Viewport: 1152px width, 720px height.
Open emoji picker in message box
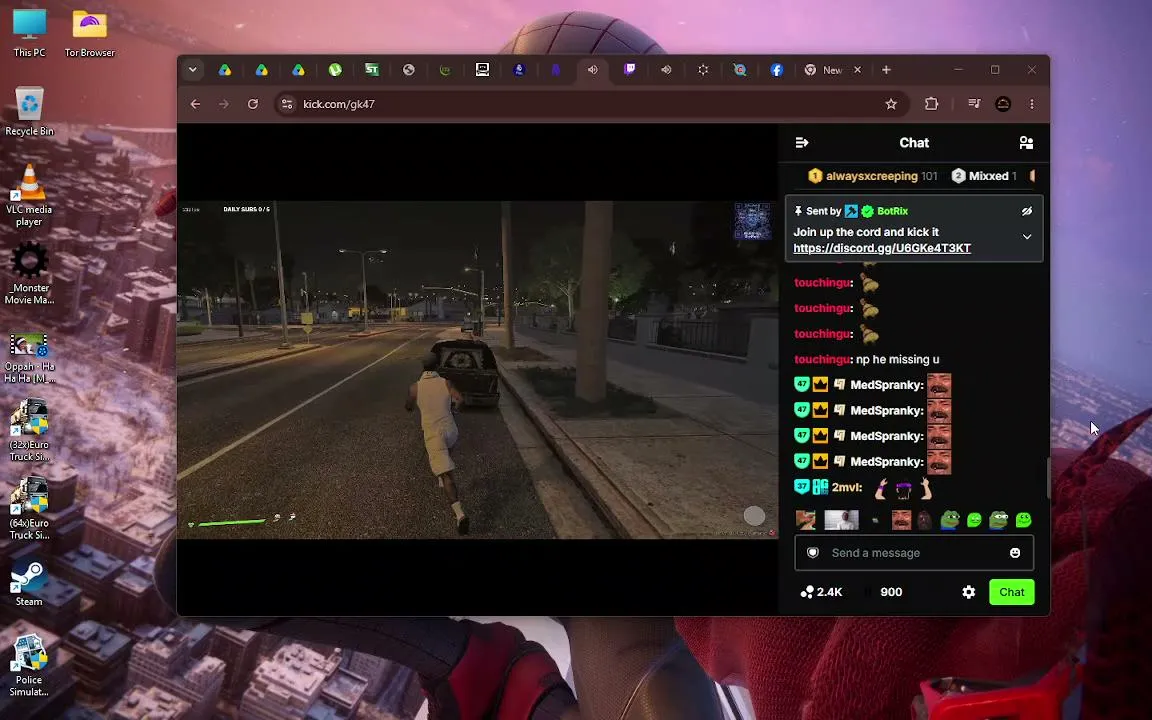pos(1015,552)
